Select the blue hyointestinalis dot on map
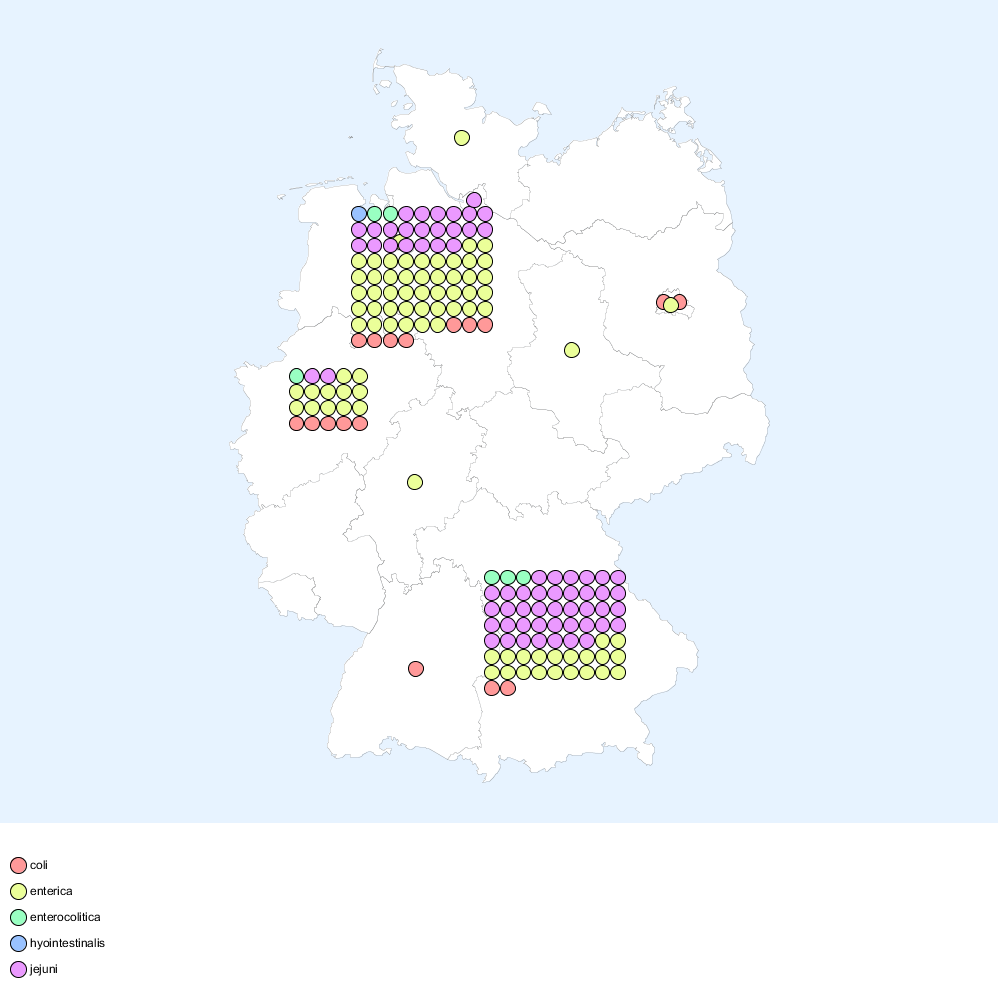Image resolution: width=998 pixels, height=984 pixels. [359, 214]
